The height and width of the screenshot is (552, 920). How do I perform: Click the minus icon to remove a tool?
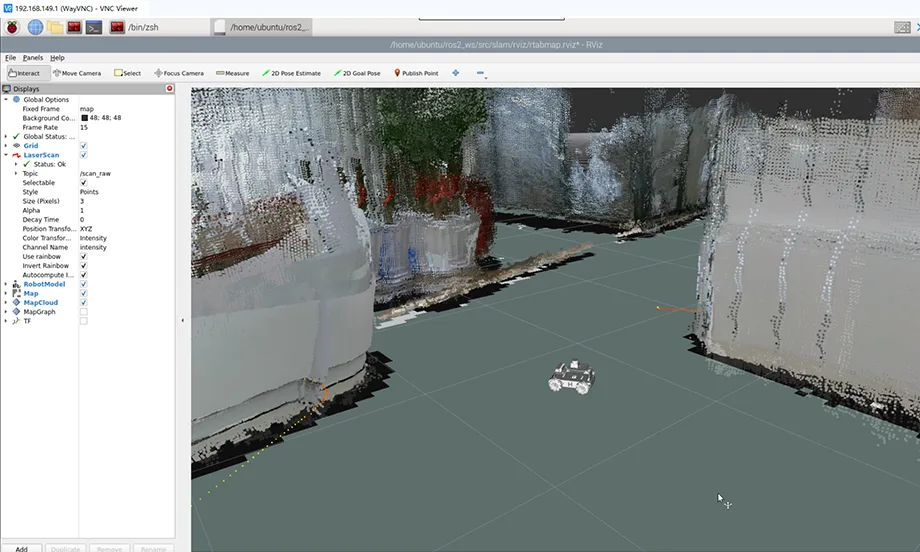pos(481,73)
